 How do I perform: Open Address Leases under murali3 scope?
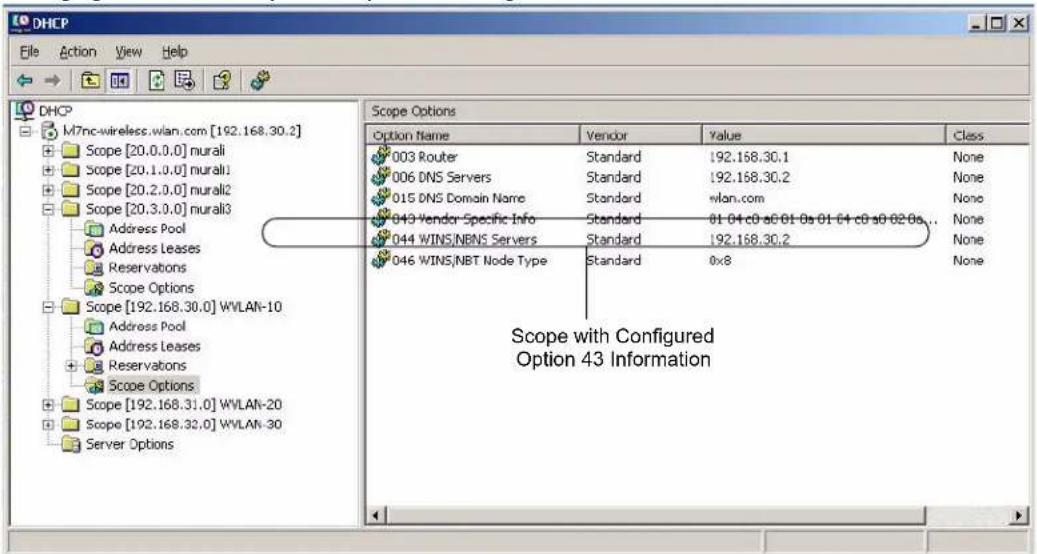154,249
